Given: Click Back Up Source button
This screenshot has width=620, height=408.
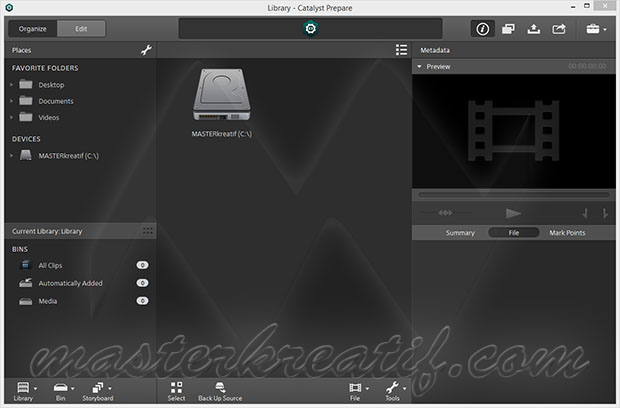Looking at the screenshot, I should click(220, 391).
